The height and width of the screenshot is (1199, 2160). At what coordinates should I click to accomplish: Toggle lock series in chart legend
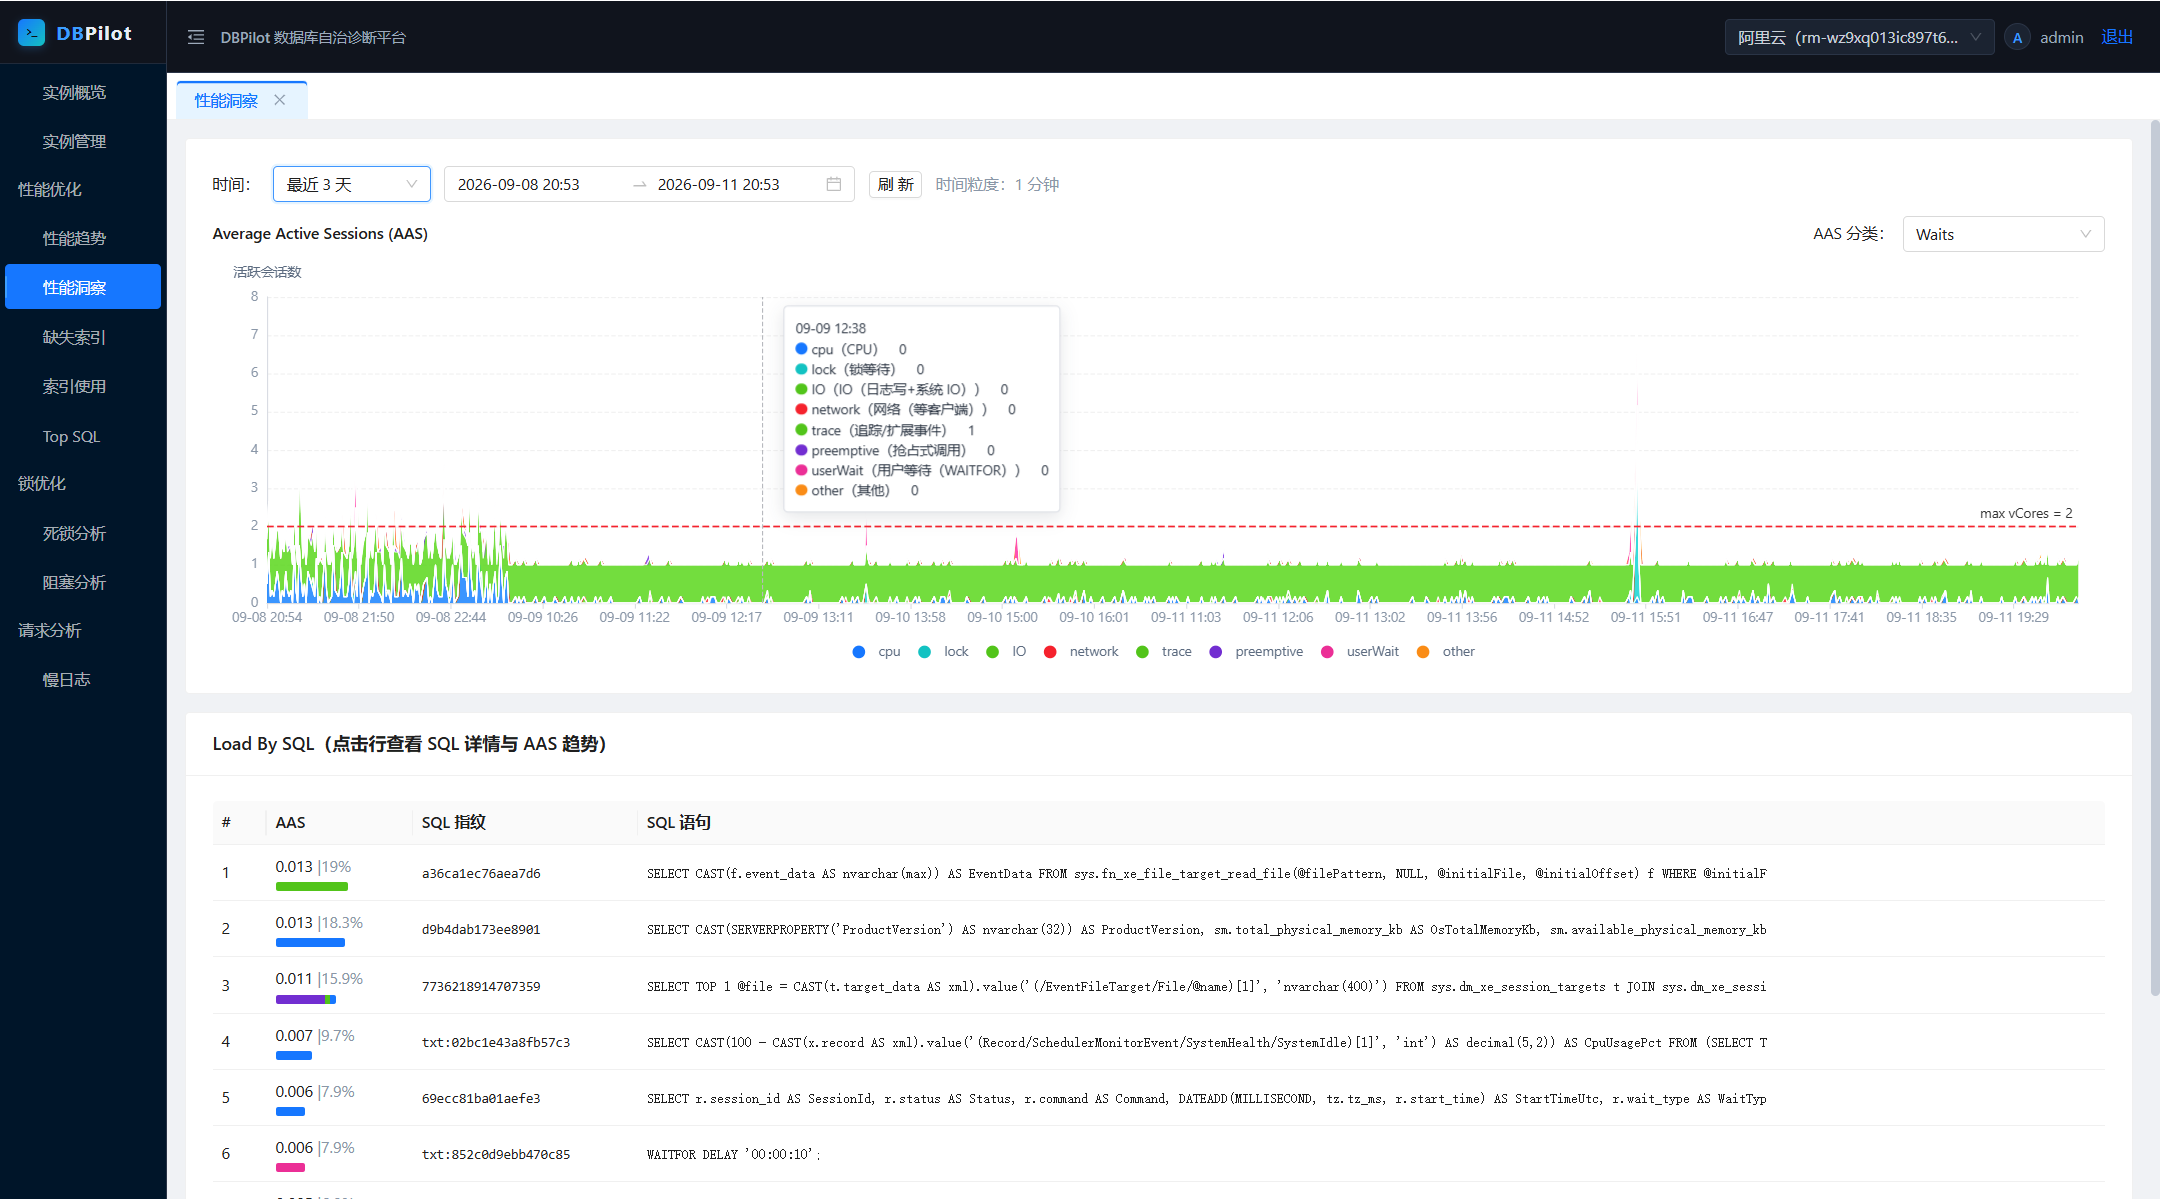click(943, 652)
